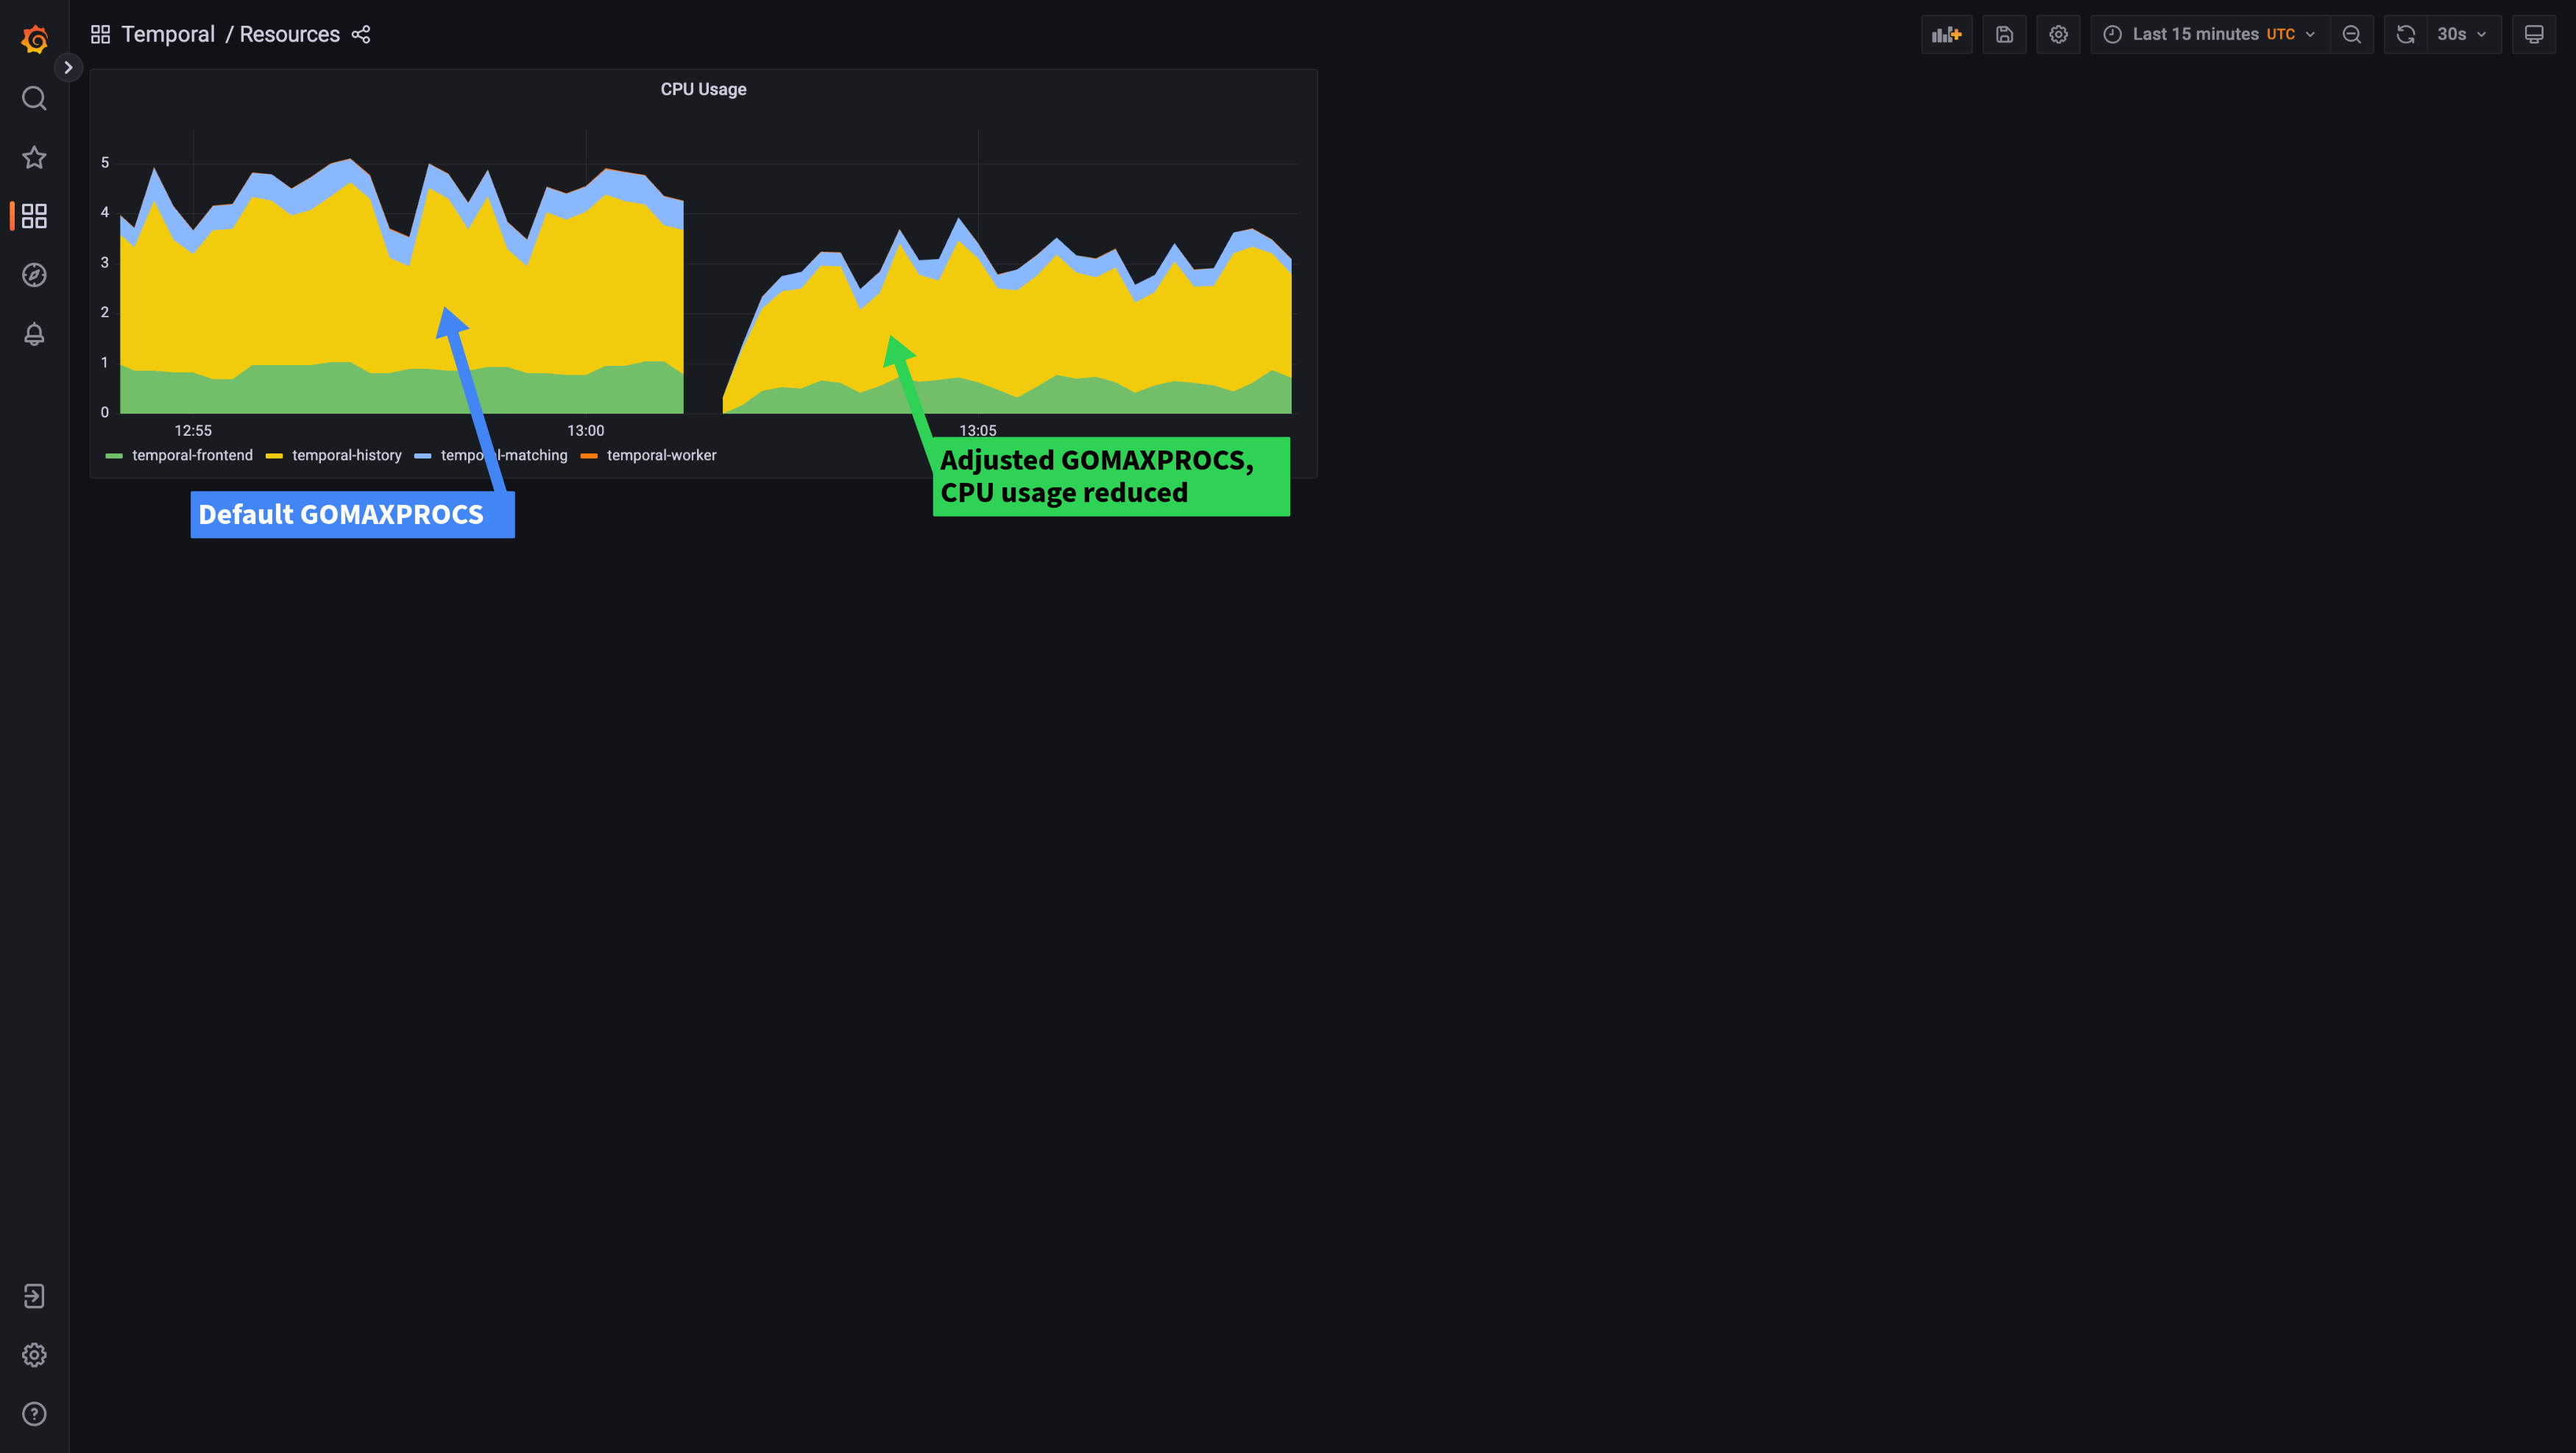Open the Configuration gear in sidebar
The width and height of the screenshot is (2576, 1453).
34,1355
